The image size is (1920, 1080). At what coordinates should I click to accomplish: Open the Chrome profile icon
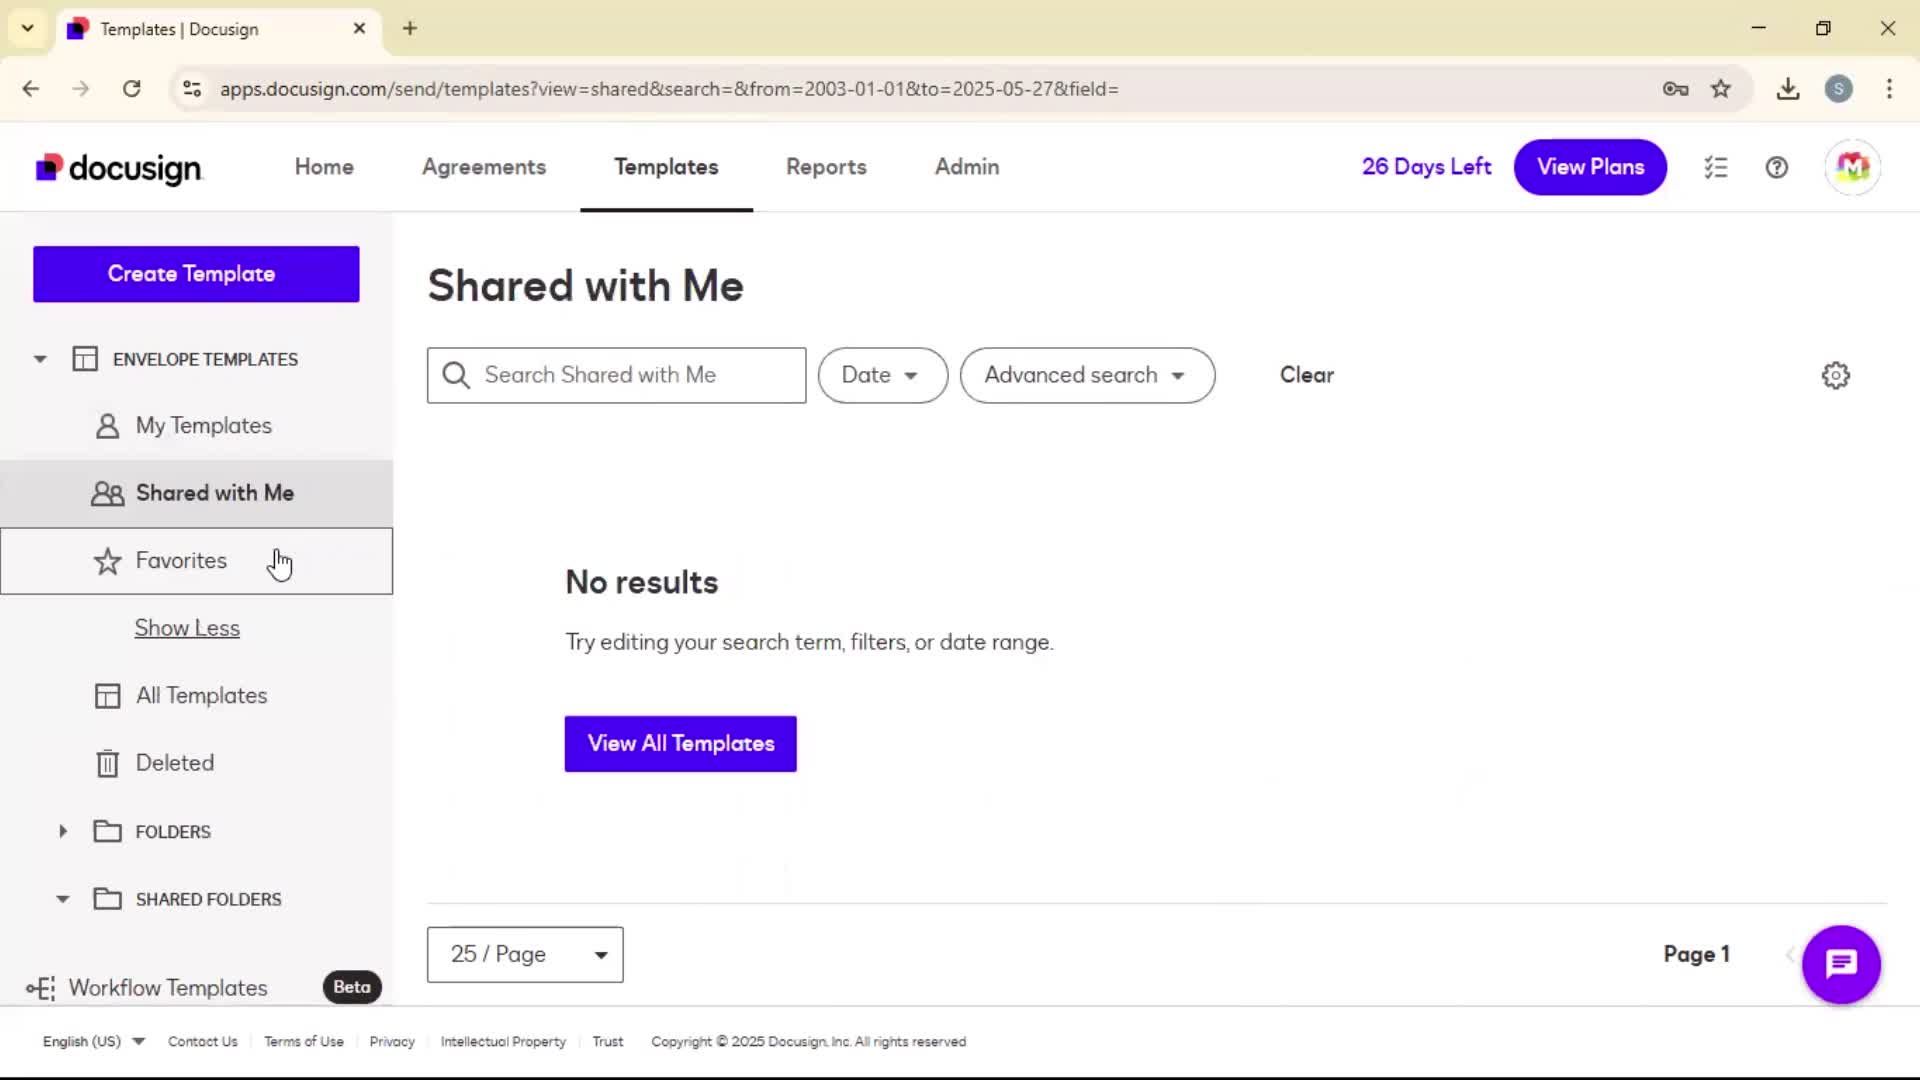[1838, 89]
